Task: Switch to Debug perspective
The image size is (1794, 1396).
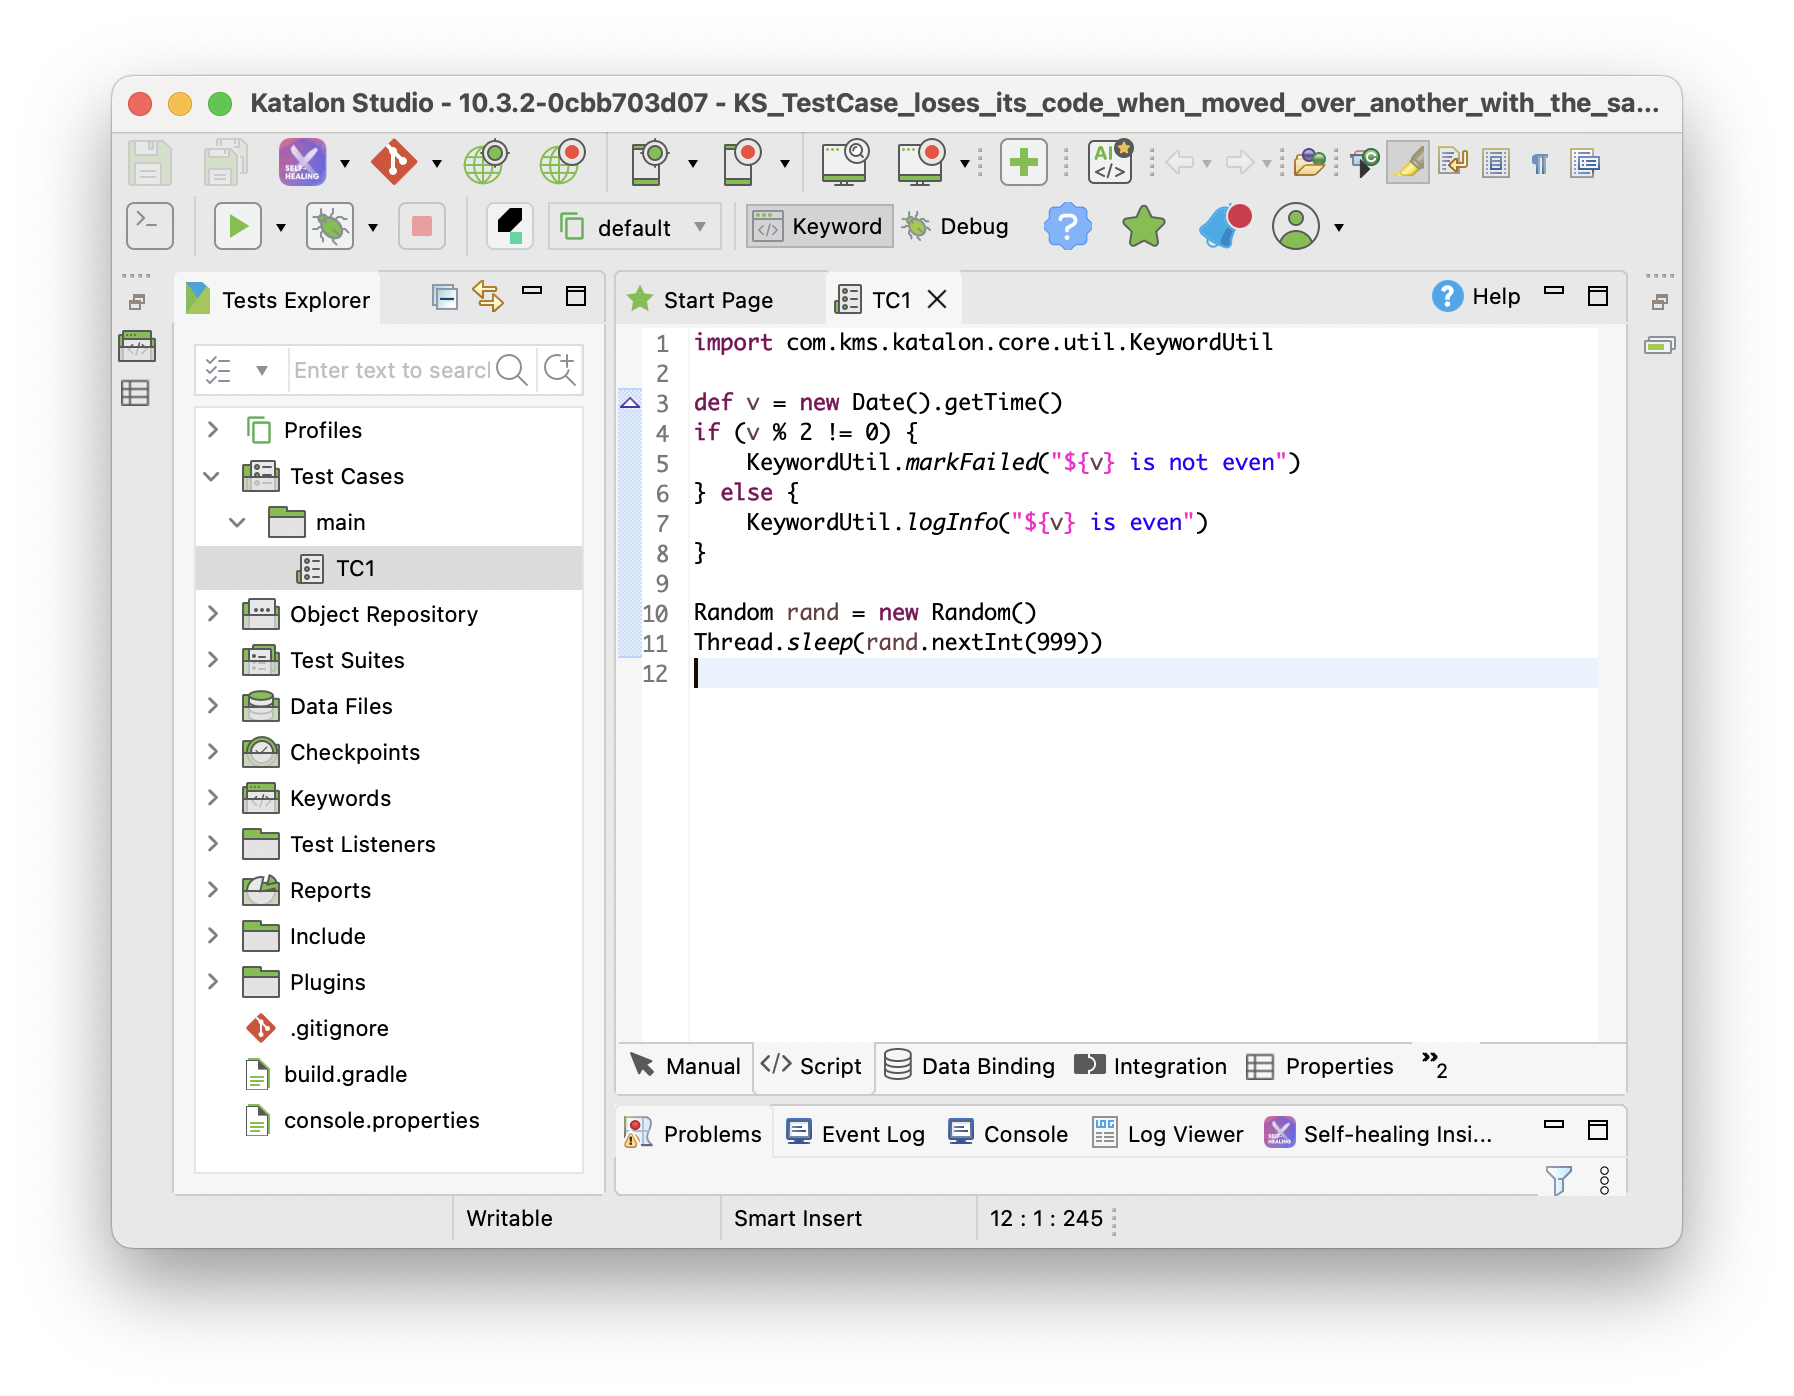Action: [956, 227]
